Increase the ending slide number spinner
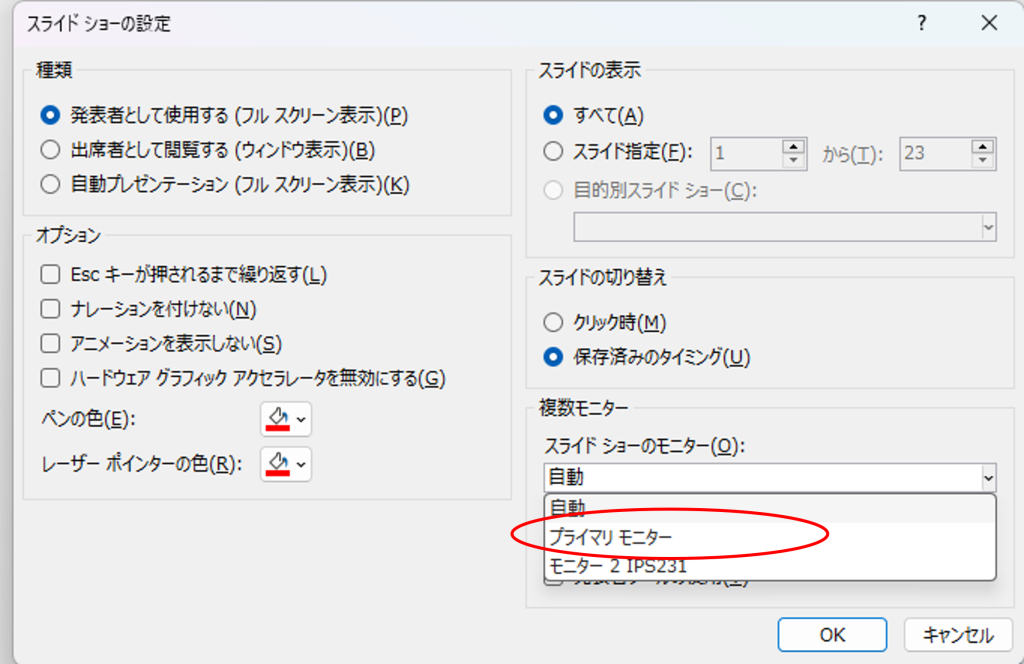 tap(984, 146)
